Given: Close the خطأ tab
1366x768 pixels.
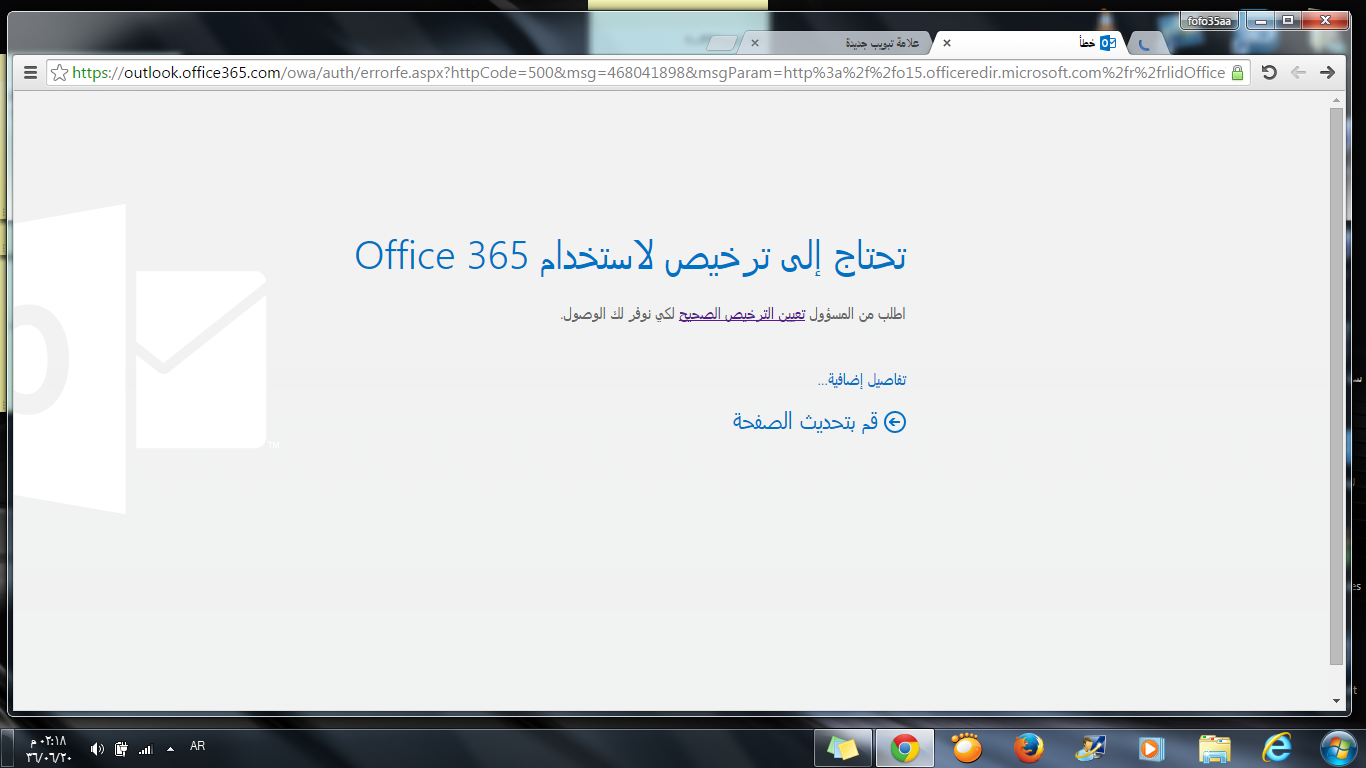Looking at the screenshot, I should 947,43.
